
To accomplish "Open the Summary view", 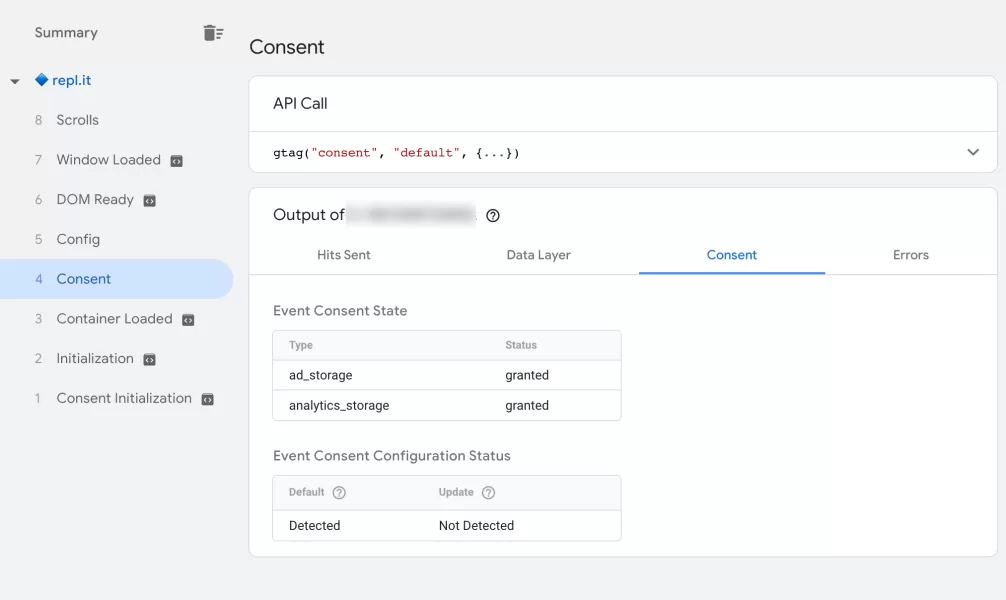I will pos(66,33).
